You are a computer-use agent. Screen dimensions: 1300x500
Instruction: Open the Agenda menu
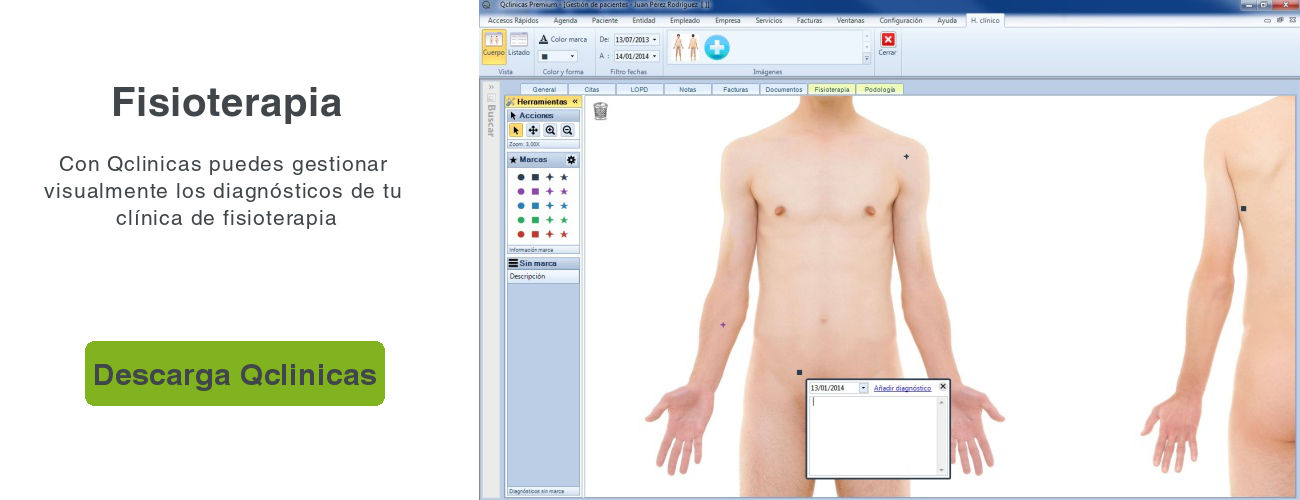click(565, 20)
